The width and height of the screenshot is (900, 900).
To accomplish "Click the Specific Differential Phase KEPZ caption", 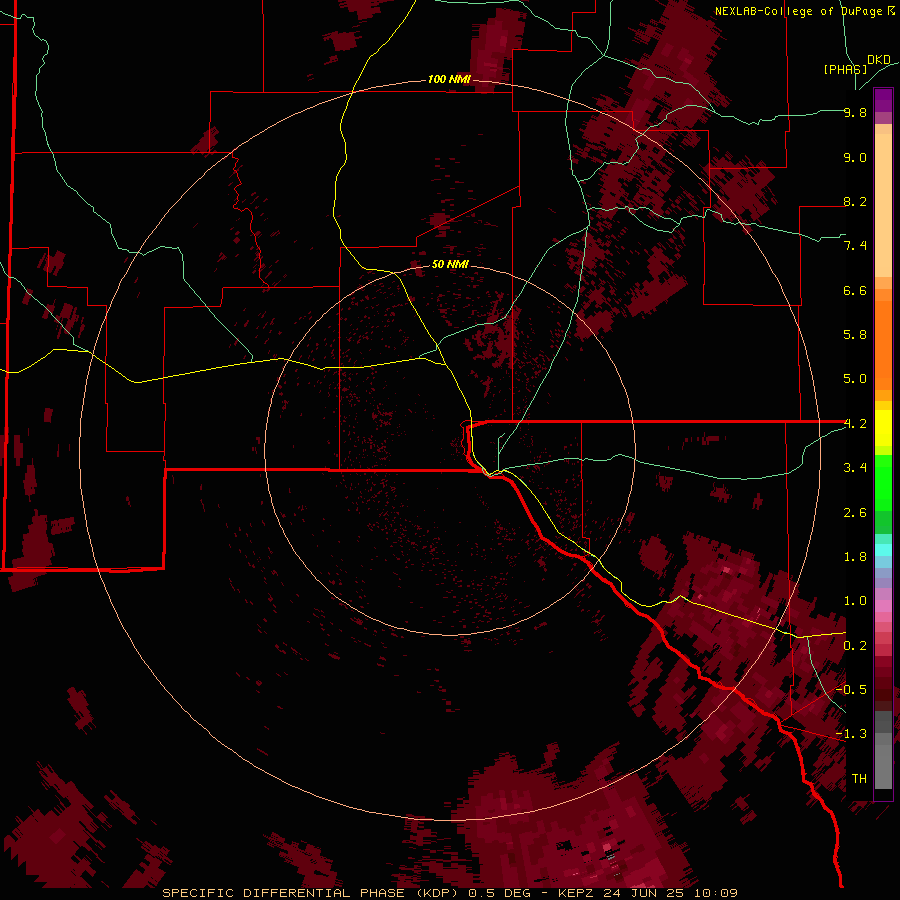I will (x=449, y=893).
